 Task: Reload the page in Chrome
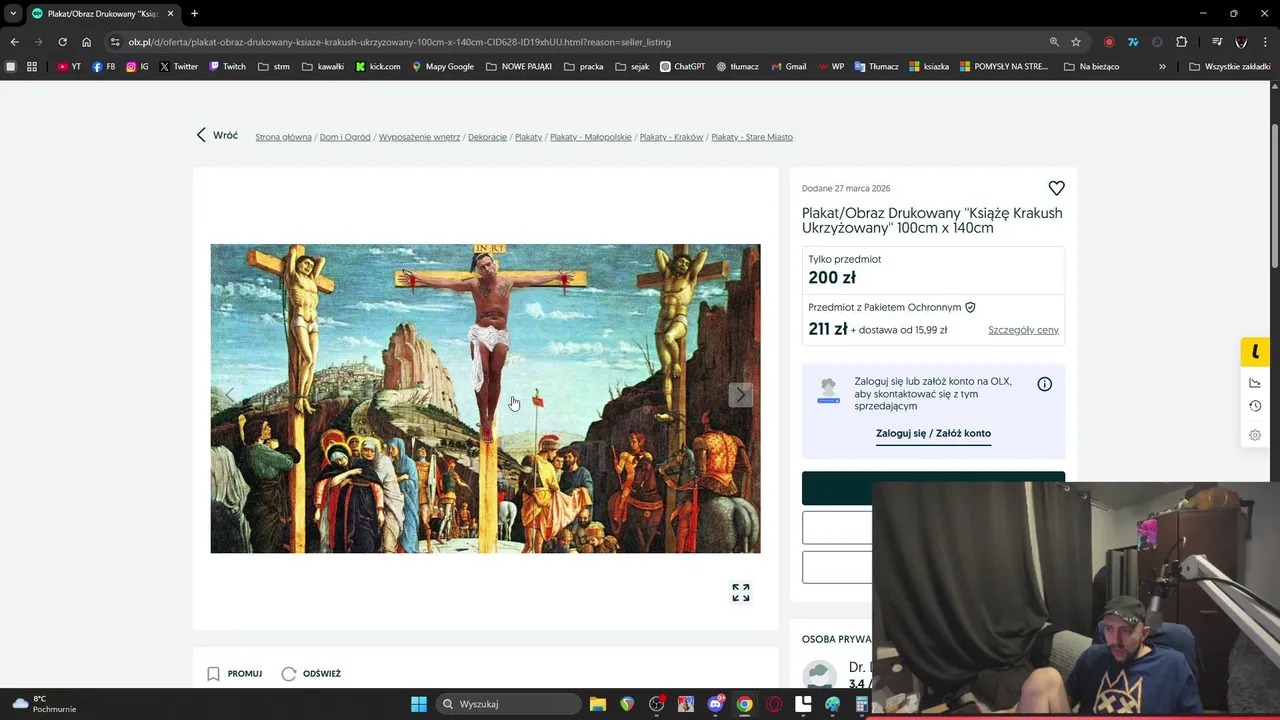pyautogui.click(x=62, y=42)
